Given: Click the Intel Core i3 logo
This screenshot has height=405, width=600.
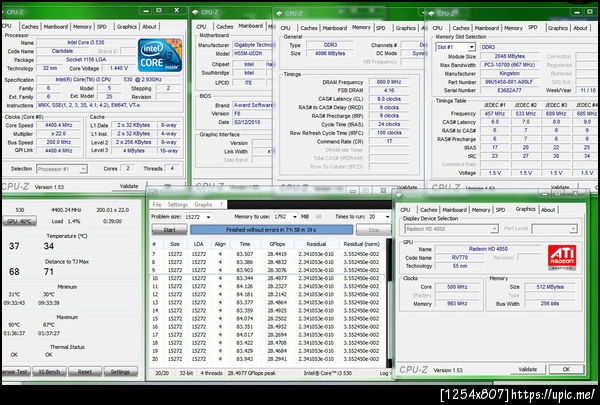Looking at the screenshot, I should 160,55.
